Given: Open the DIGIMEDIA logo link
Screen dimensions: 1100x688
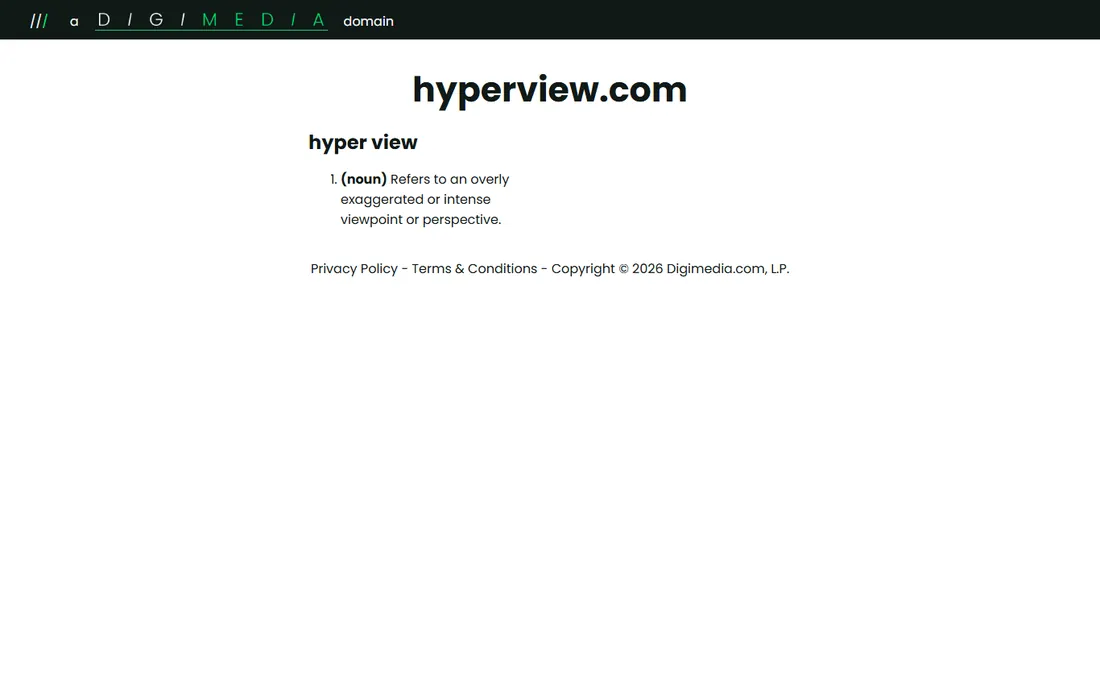Looking at the screenshot, I should tap(211, 20).
